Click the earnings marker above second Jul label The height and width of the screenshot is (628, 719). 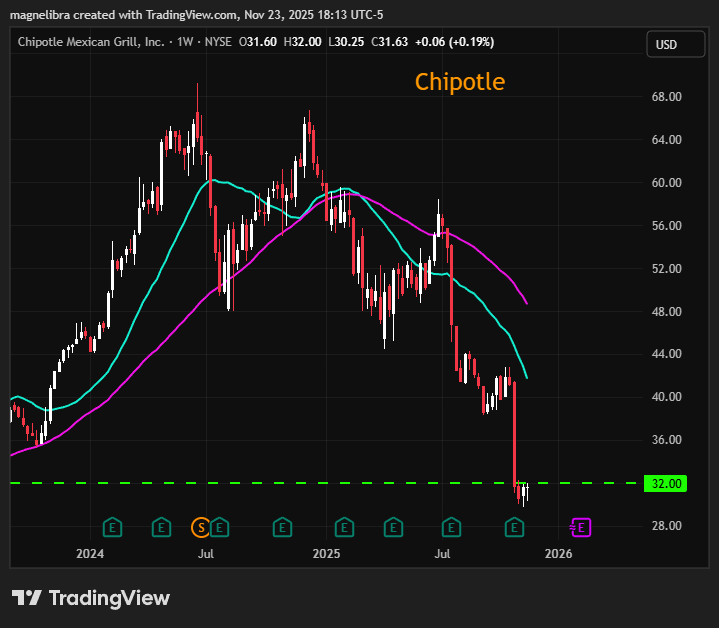coord(451,528)
